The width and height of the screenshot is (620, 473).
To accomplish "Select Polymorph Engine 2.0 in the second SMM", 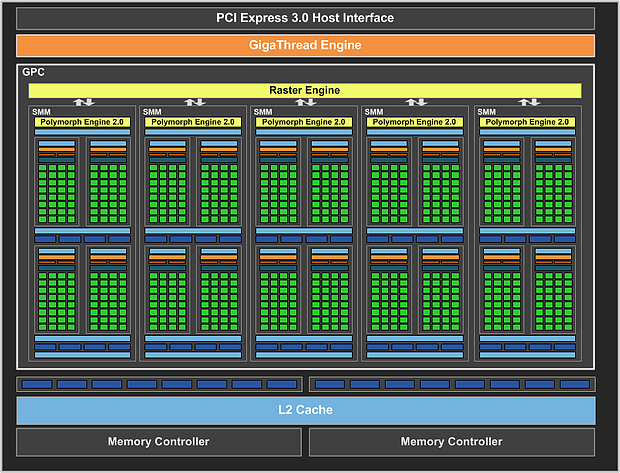I will [x=193, y=122].
